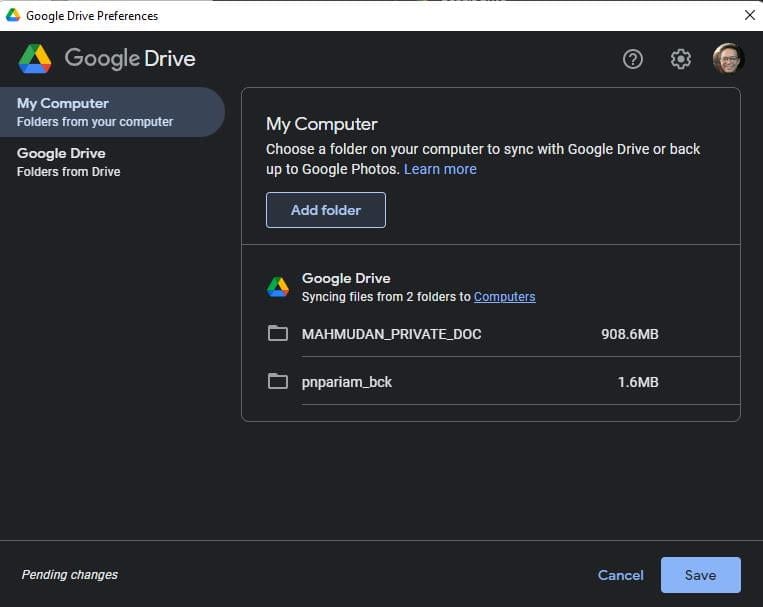Click the folder icon beside MAHMUDAN_PRIVATE_DOC
The height and width of the screenshot is (607, 763).
(278, 333)
